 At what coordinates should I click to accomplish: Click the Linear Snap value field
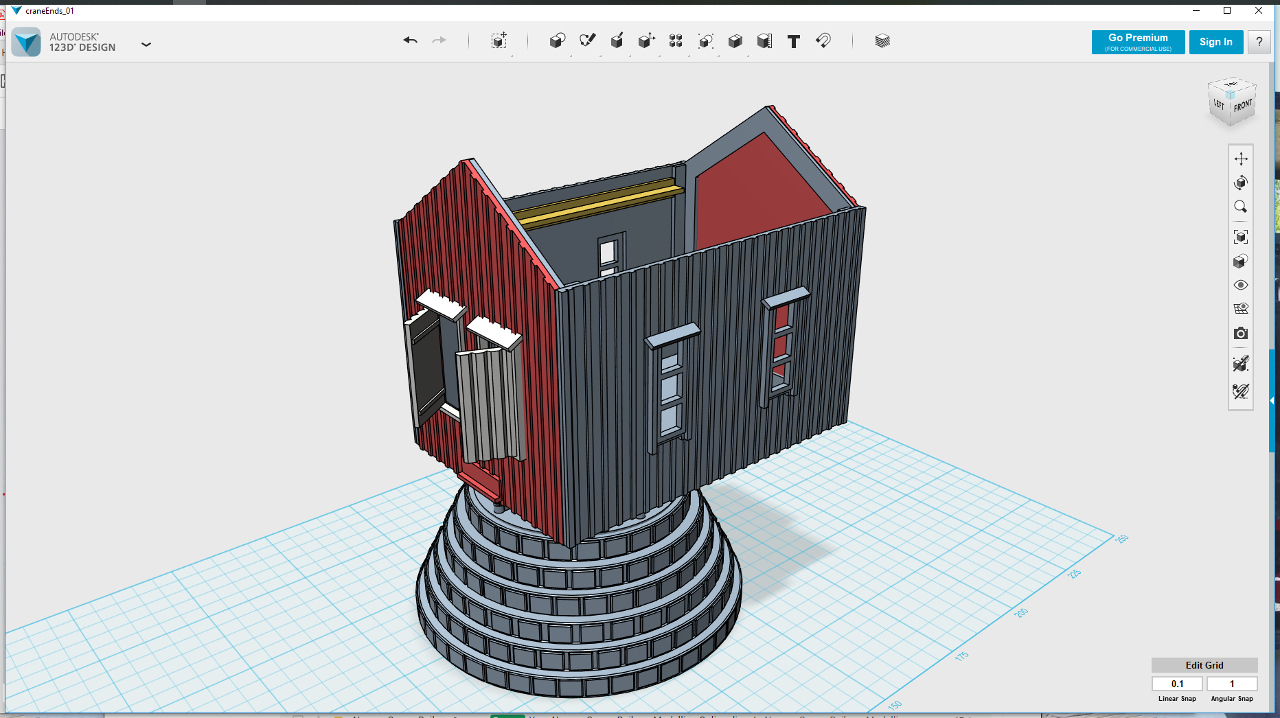pyautogui.click(x=1177, y=684)
